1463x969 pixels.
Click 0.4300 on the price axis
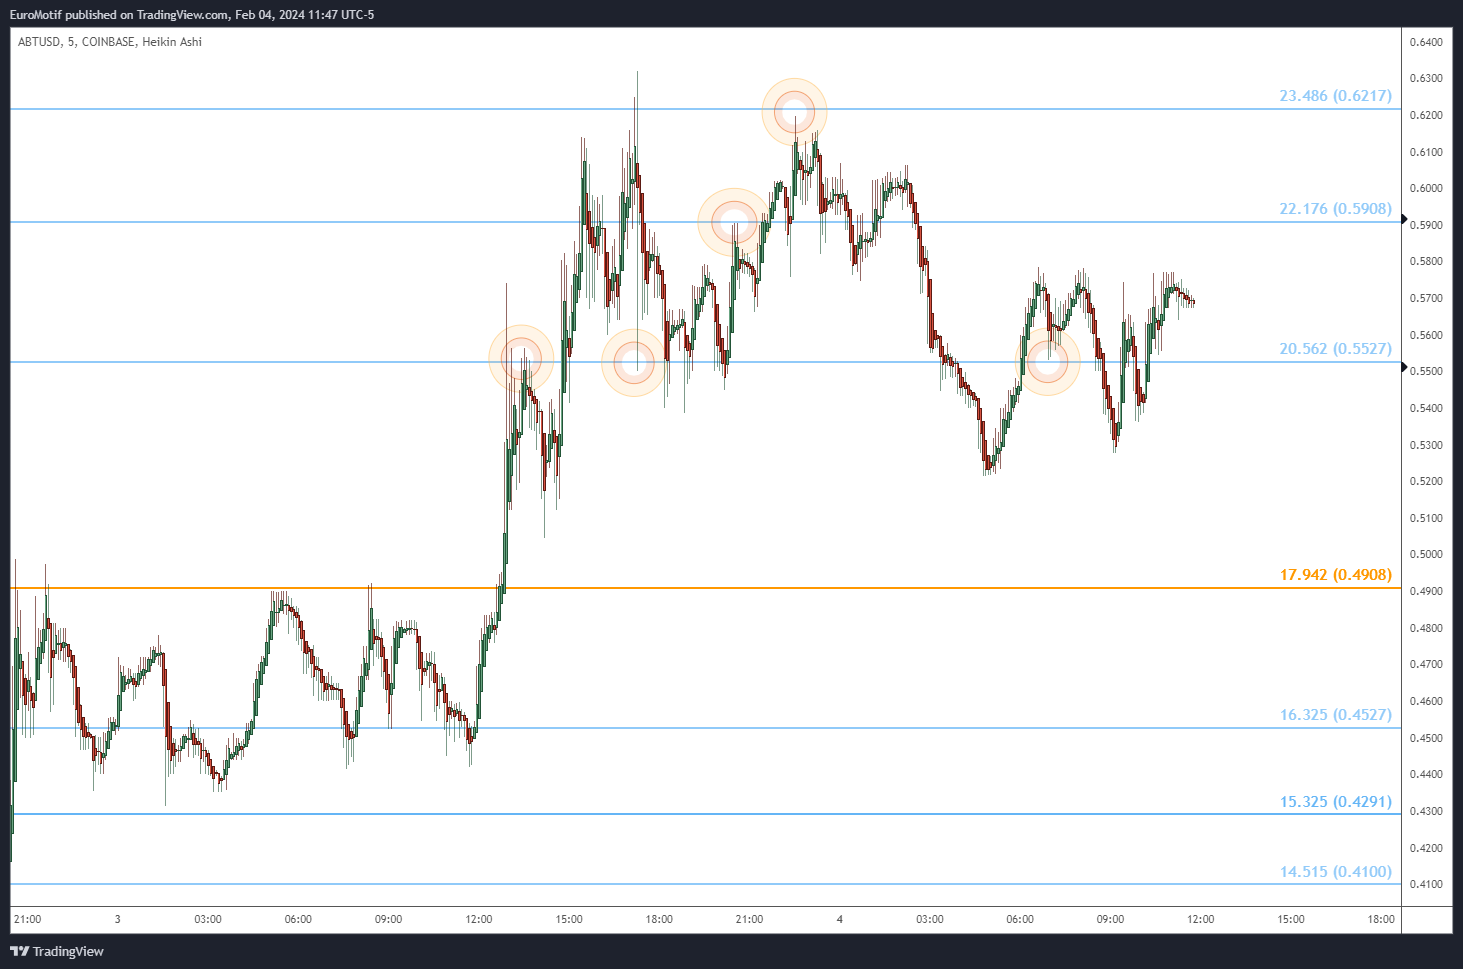1426,811
